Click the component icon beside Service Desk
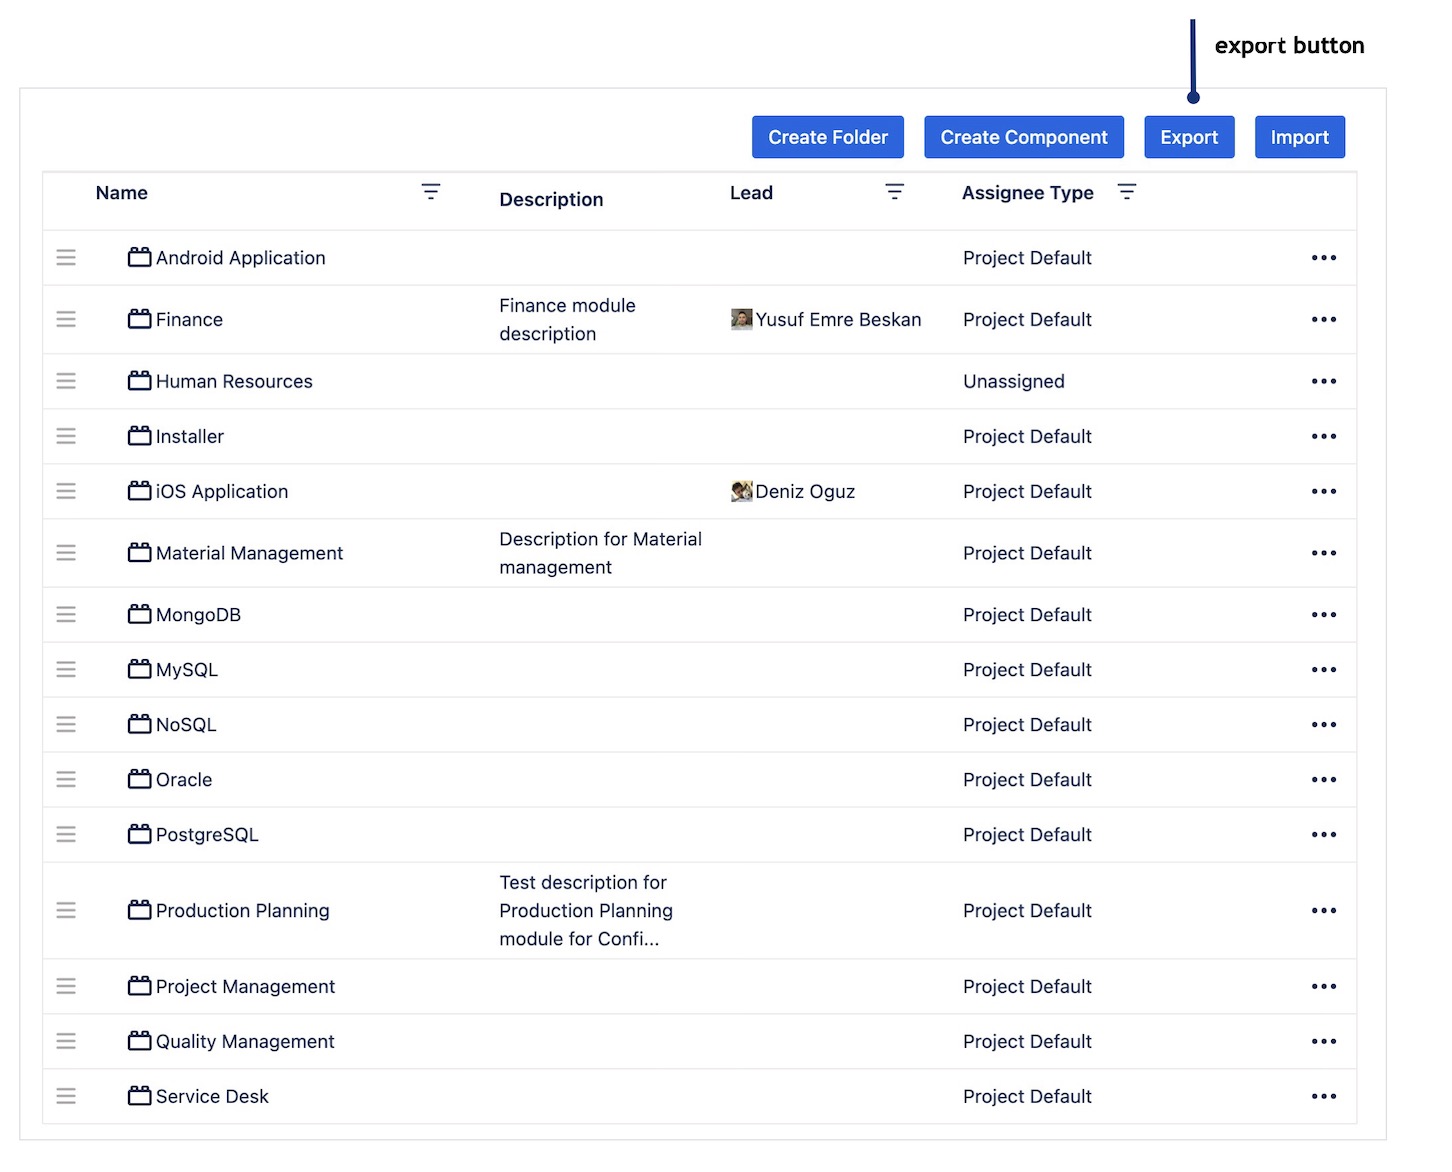The image size is (1452, 1172). click(x=138, y=1096)
